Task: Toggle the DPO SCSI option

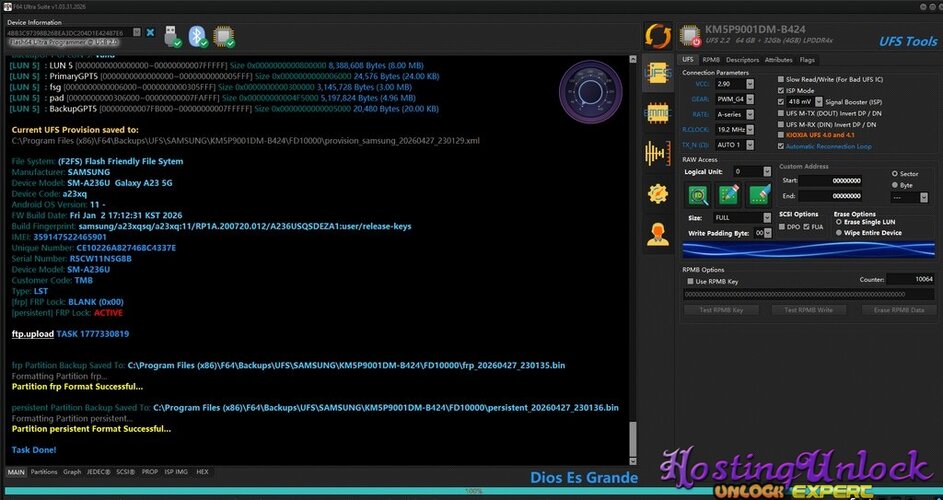Action: click(x=782, y=227)
